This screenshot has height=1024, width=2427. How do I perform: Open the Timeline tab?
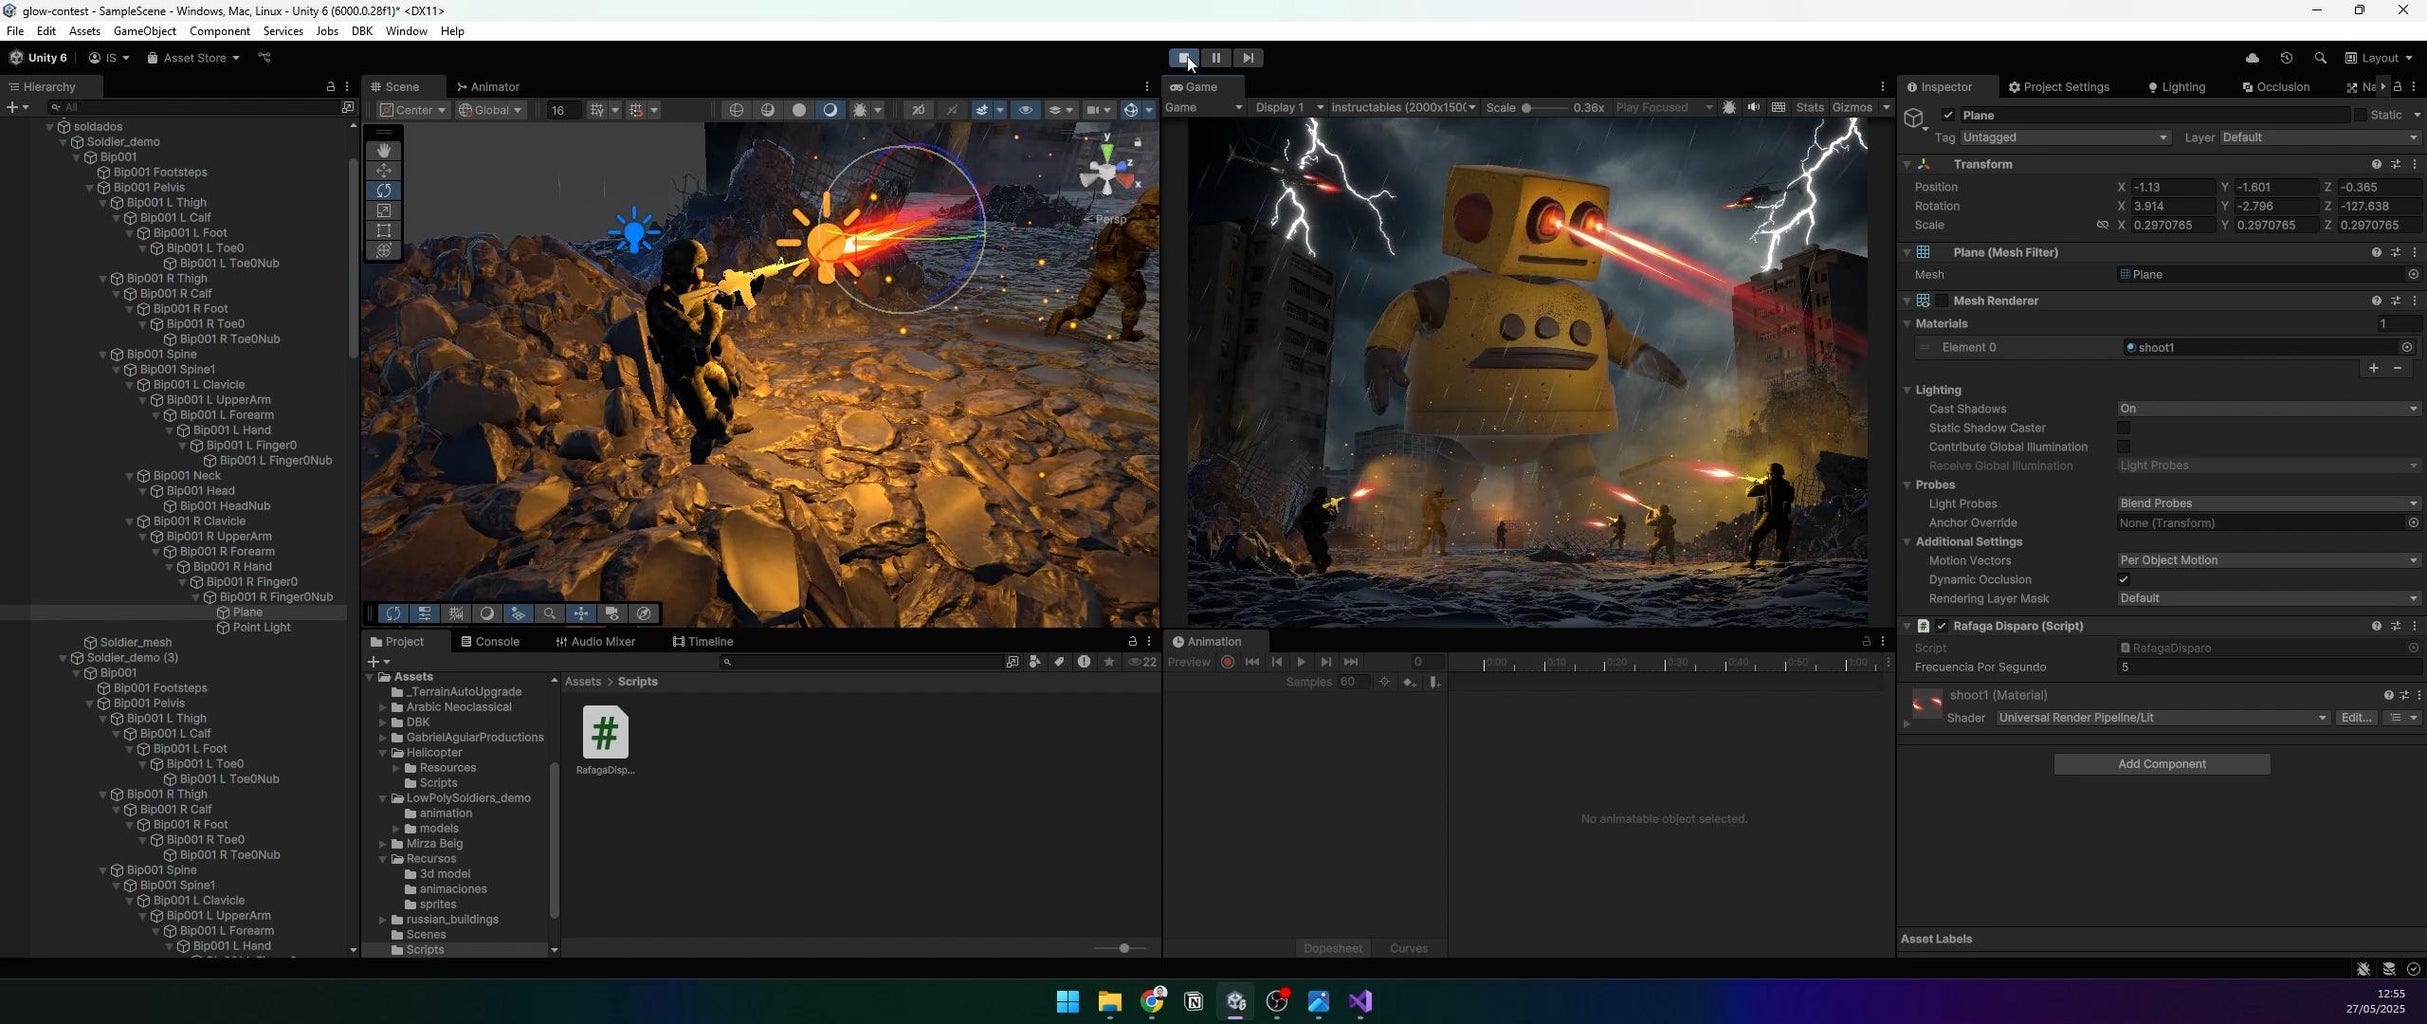703,642
